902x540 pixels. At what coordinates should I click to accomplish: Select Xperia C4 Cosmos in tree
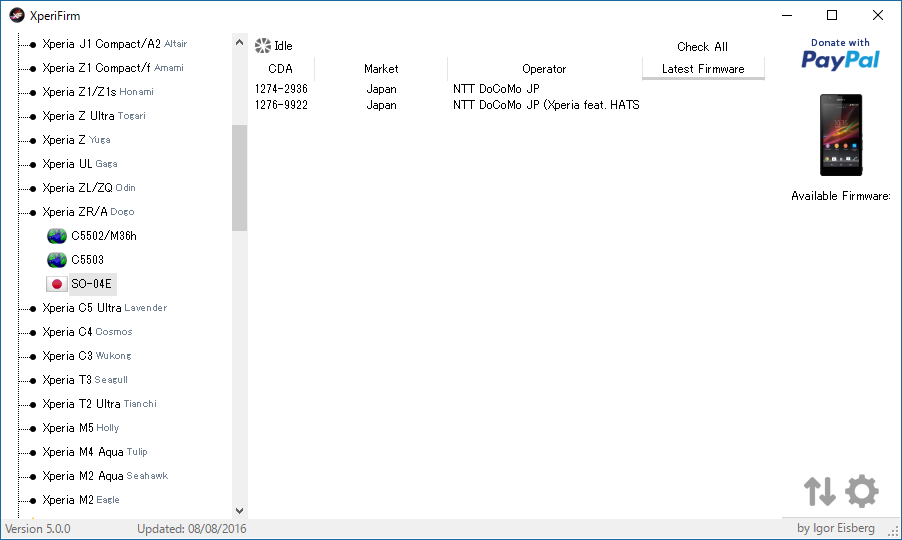coord(87,332)
